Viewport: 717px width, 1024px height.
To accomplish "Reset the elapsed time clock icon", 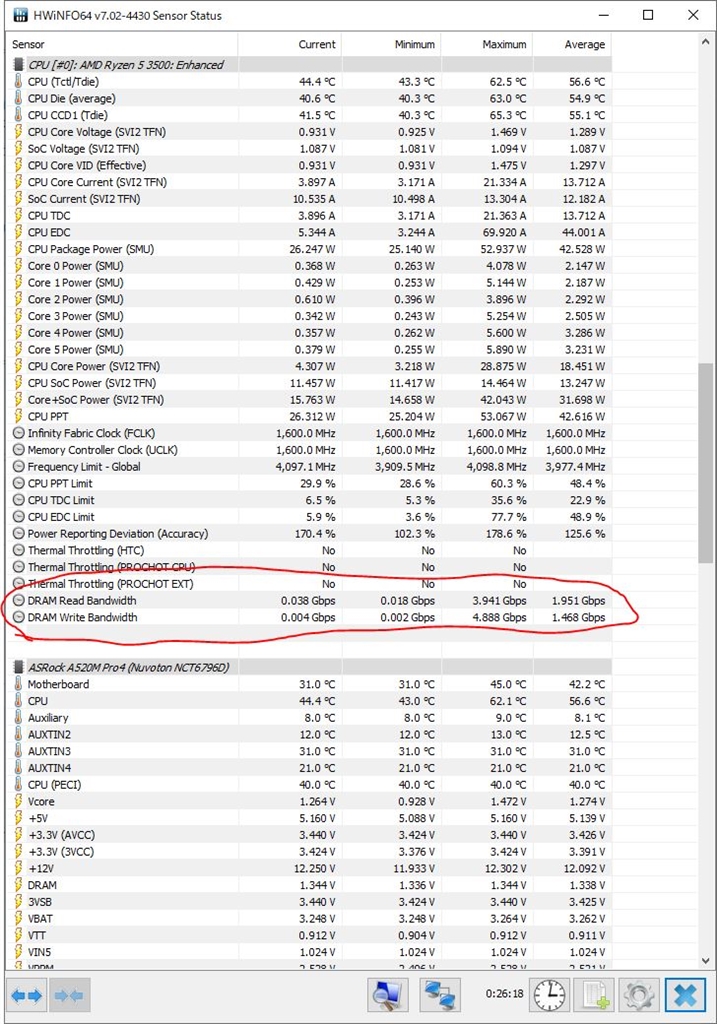I will pyautogui.click(x=550, y=995).
